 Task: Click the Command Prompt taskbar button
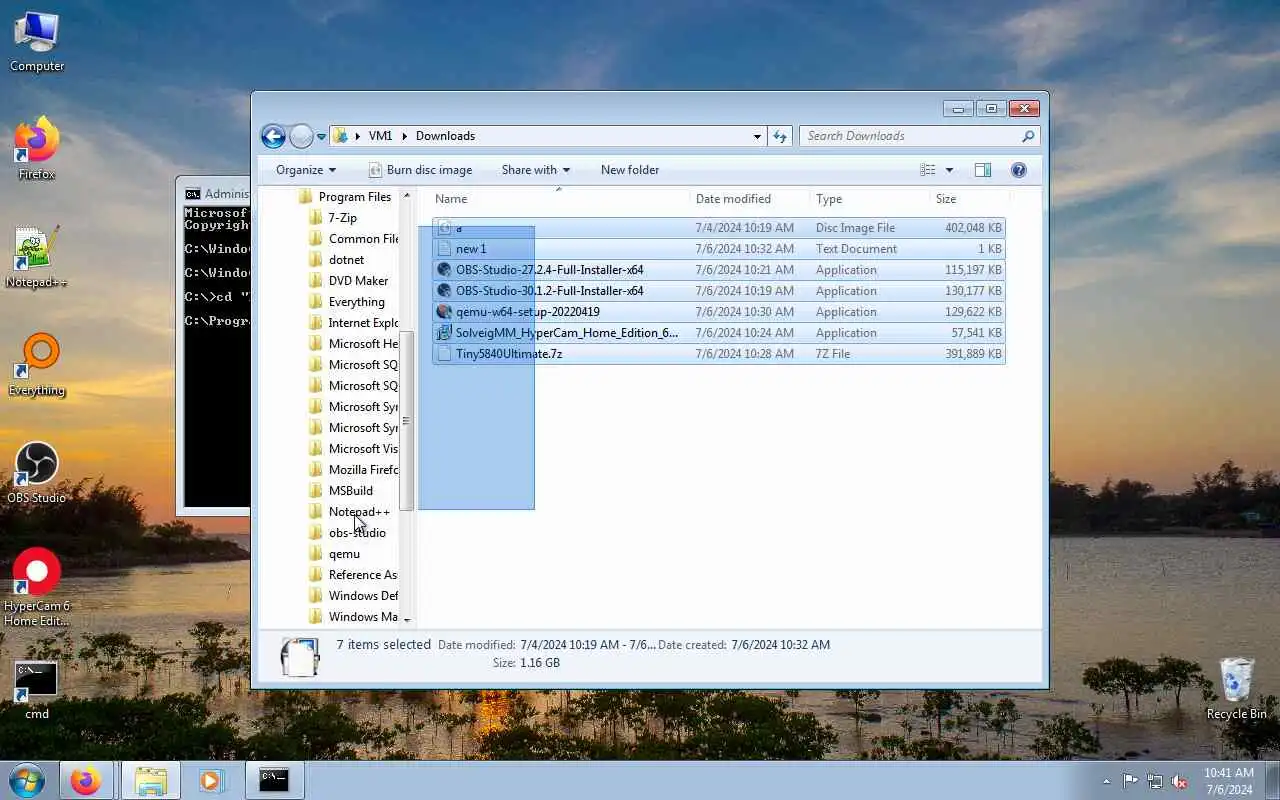coord(274,780)
